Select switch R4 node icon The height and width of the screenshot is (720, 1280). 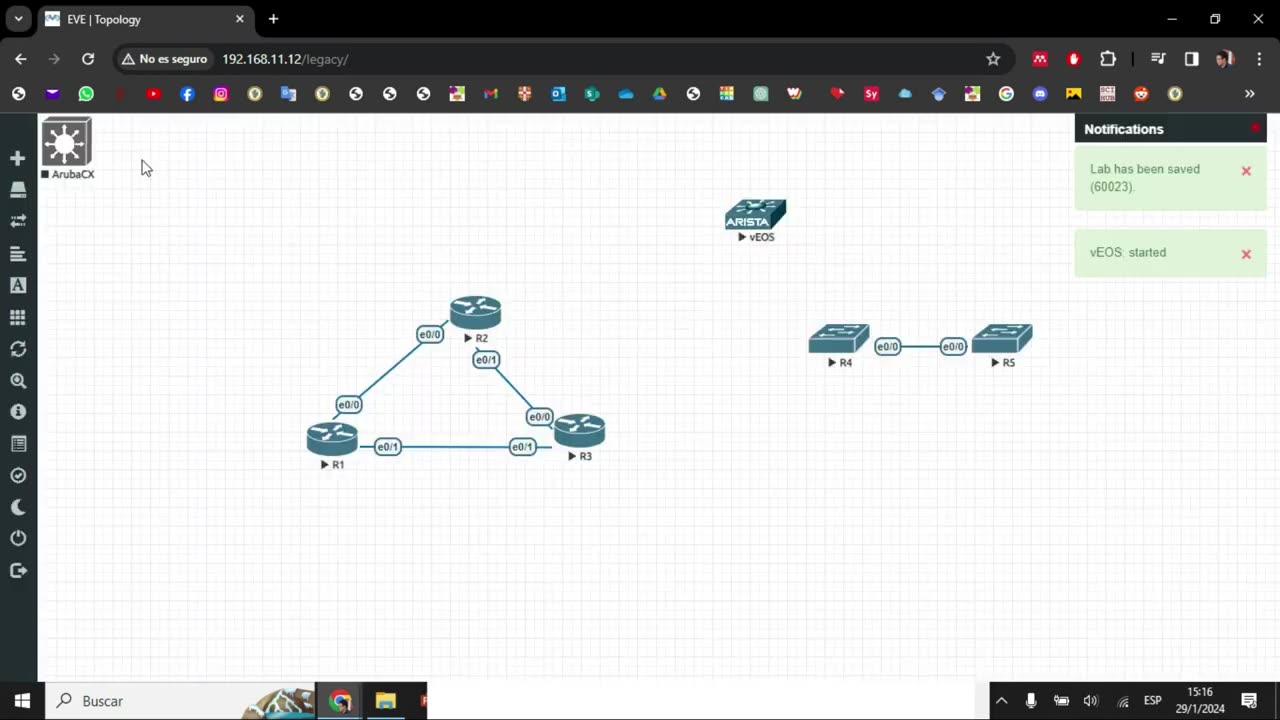[x=839, y=339]
